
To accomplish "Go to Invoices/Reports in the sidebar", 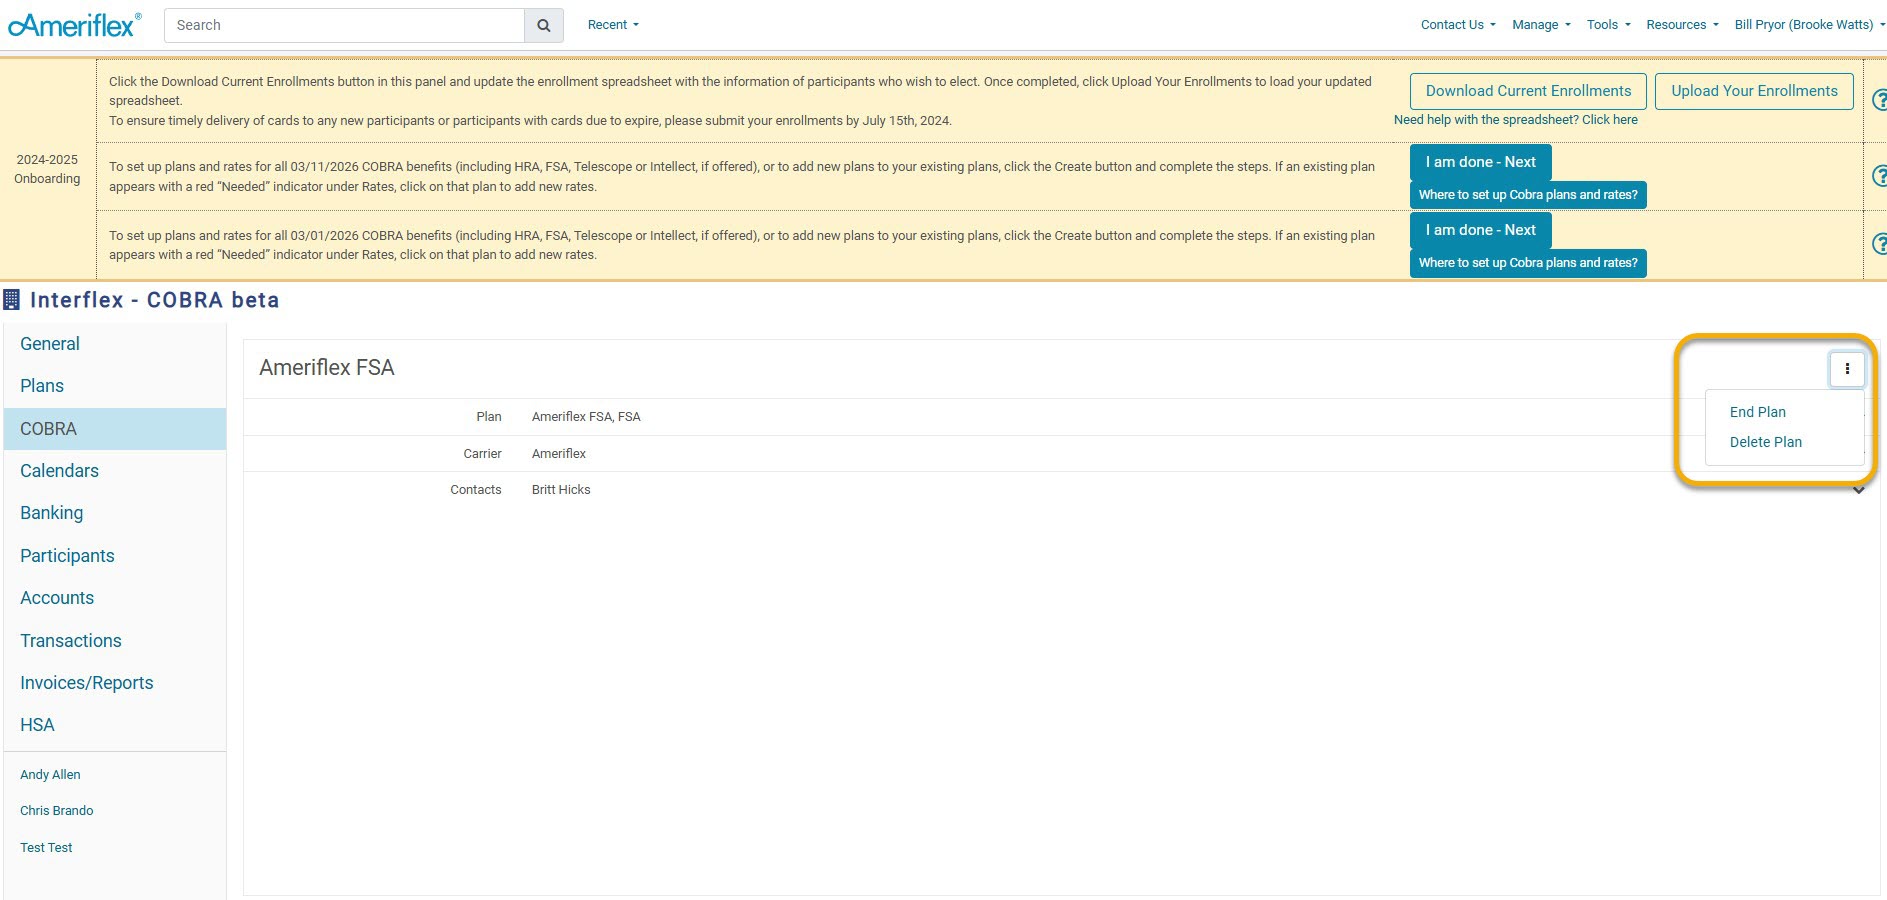I will (87, 683).
